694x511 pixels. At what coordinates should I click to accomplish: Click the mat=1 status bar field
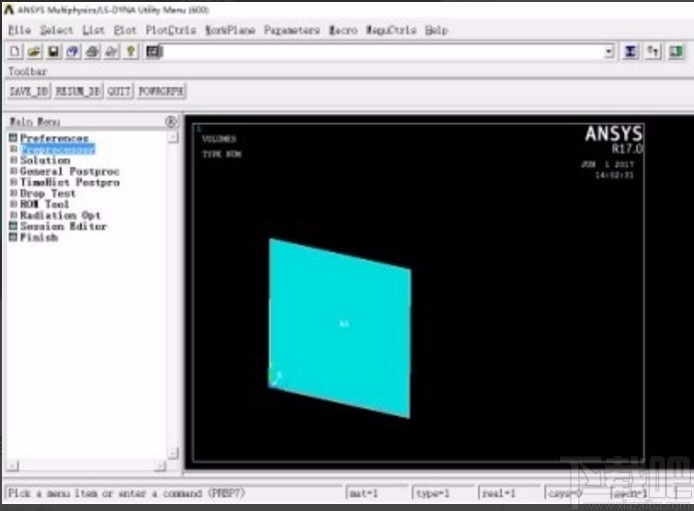378,493
